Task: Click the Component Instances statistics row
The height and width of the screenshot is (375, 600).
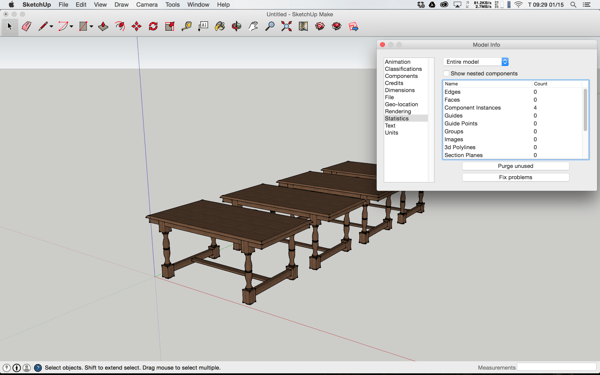Action: [x=513, y=108]
